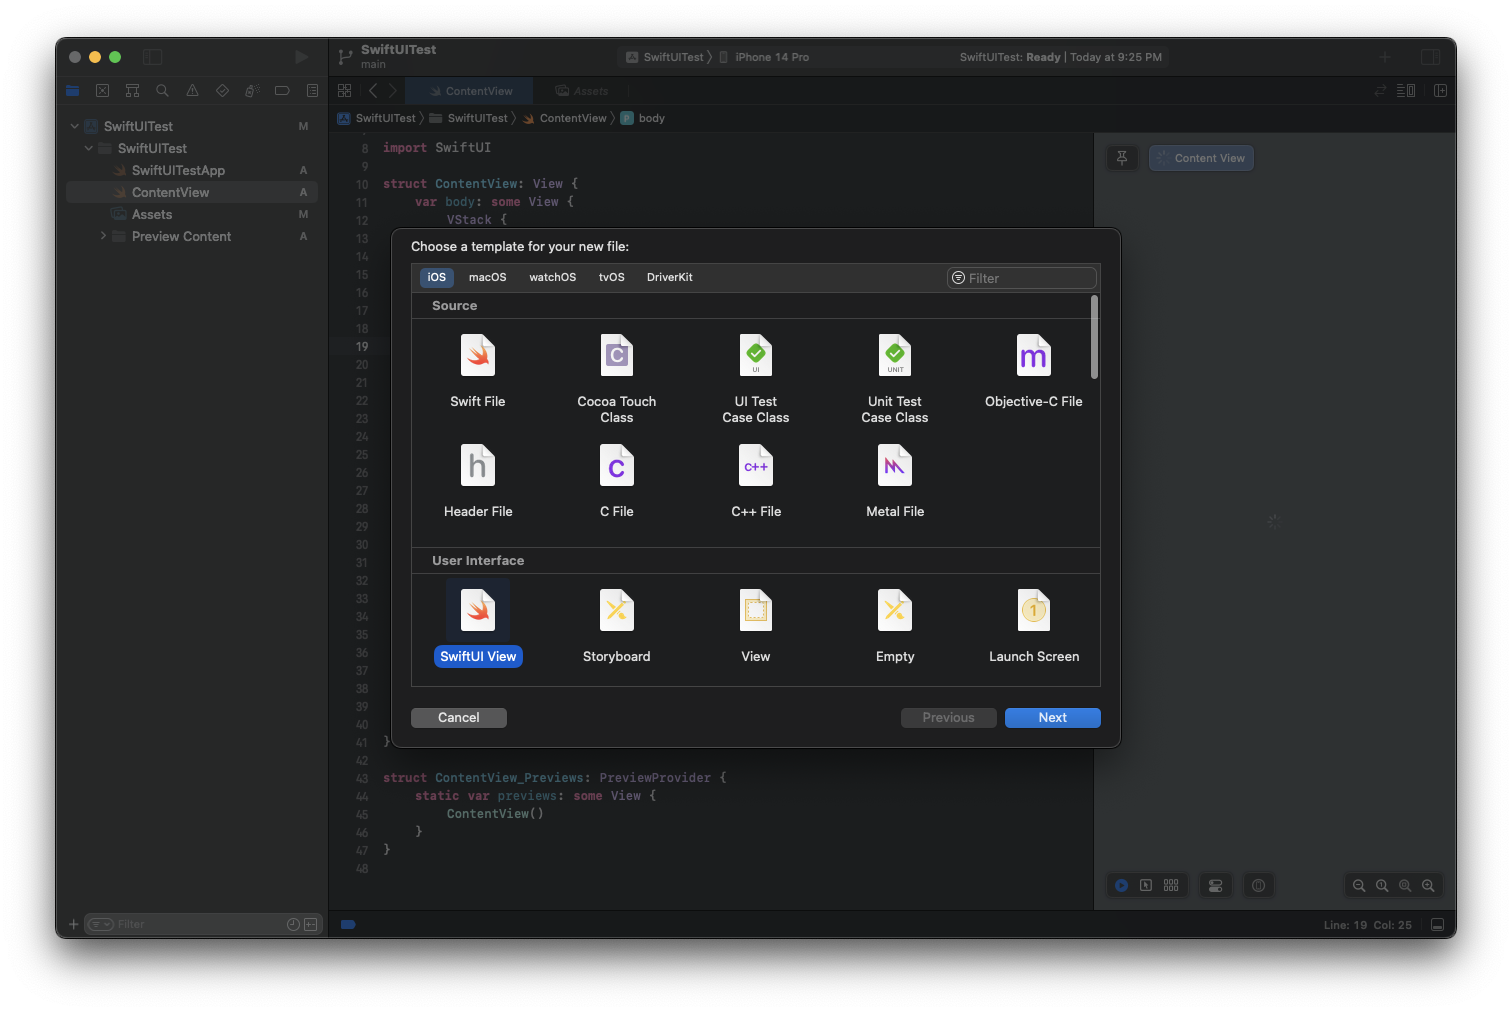Switch to the watchOS platform tab

pos(553,277)
